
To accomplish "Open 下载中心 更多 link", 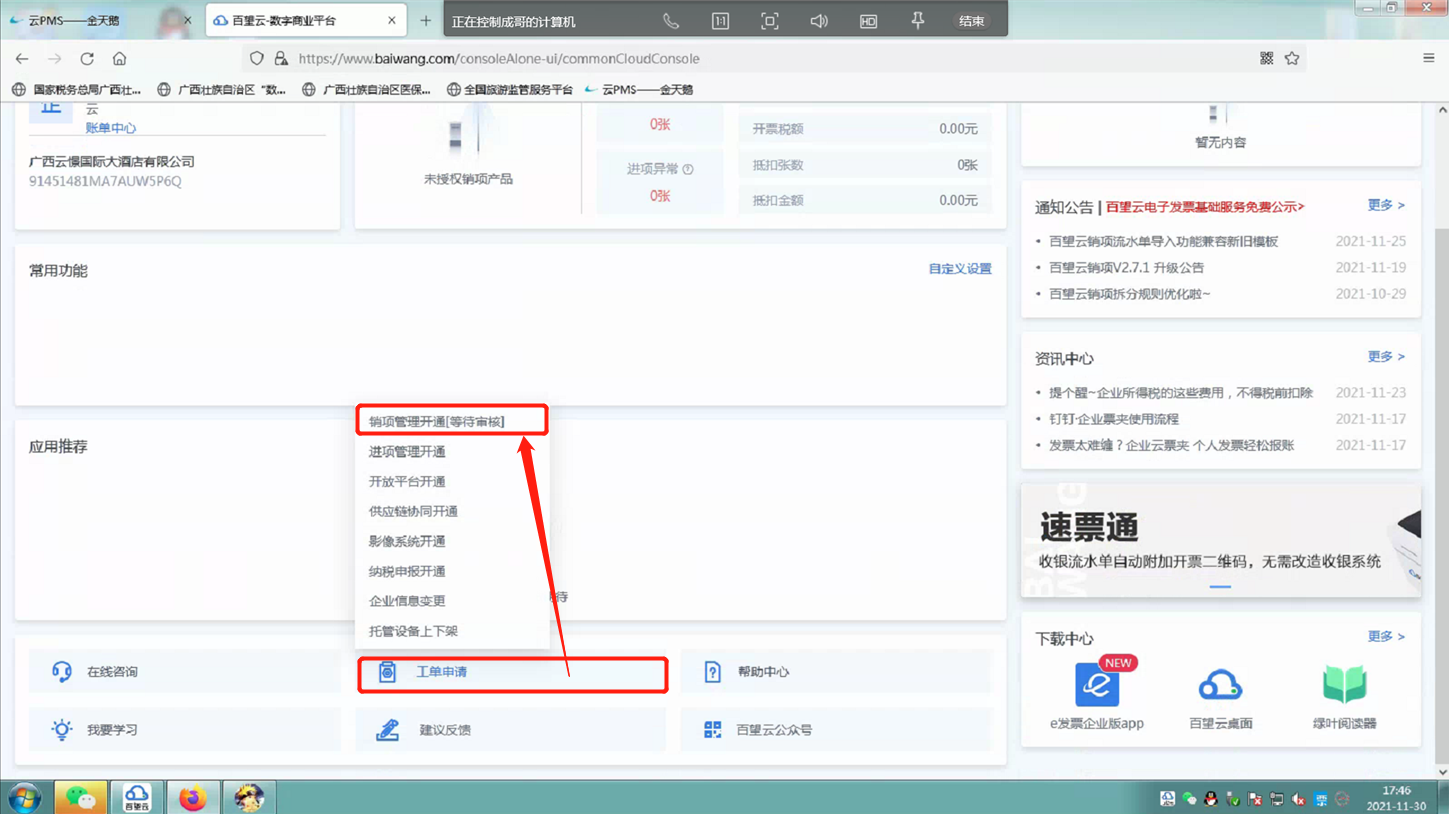I will [1385, 637].
